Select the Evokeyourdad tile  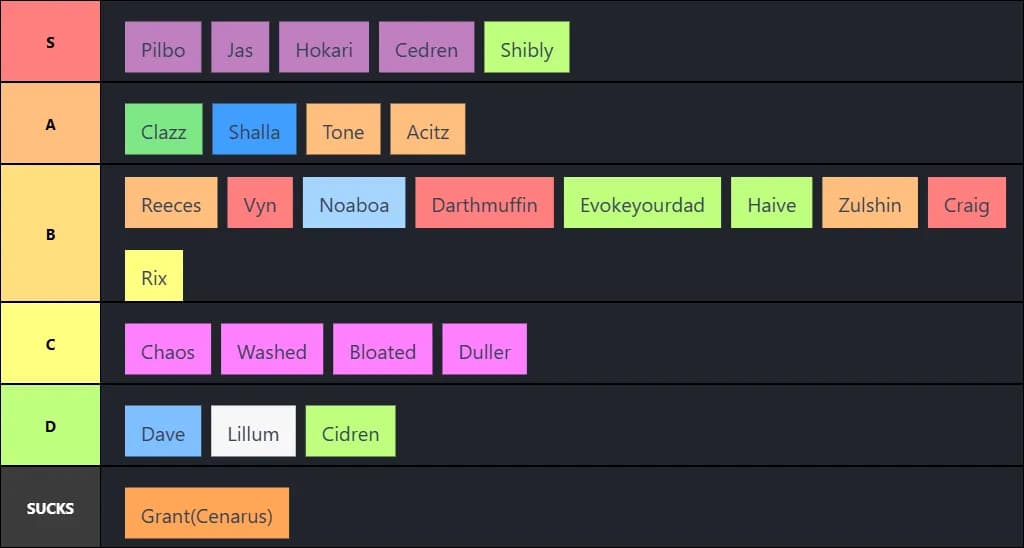point(642,203)
